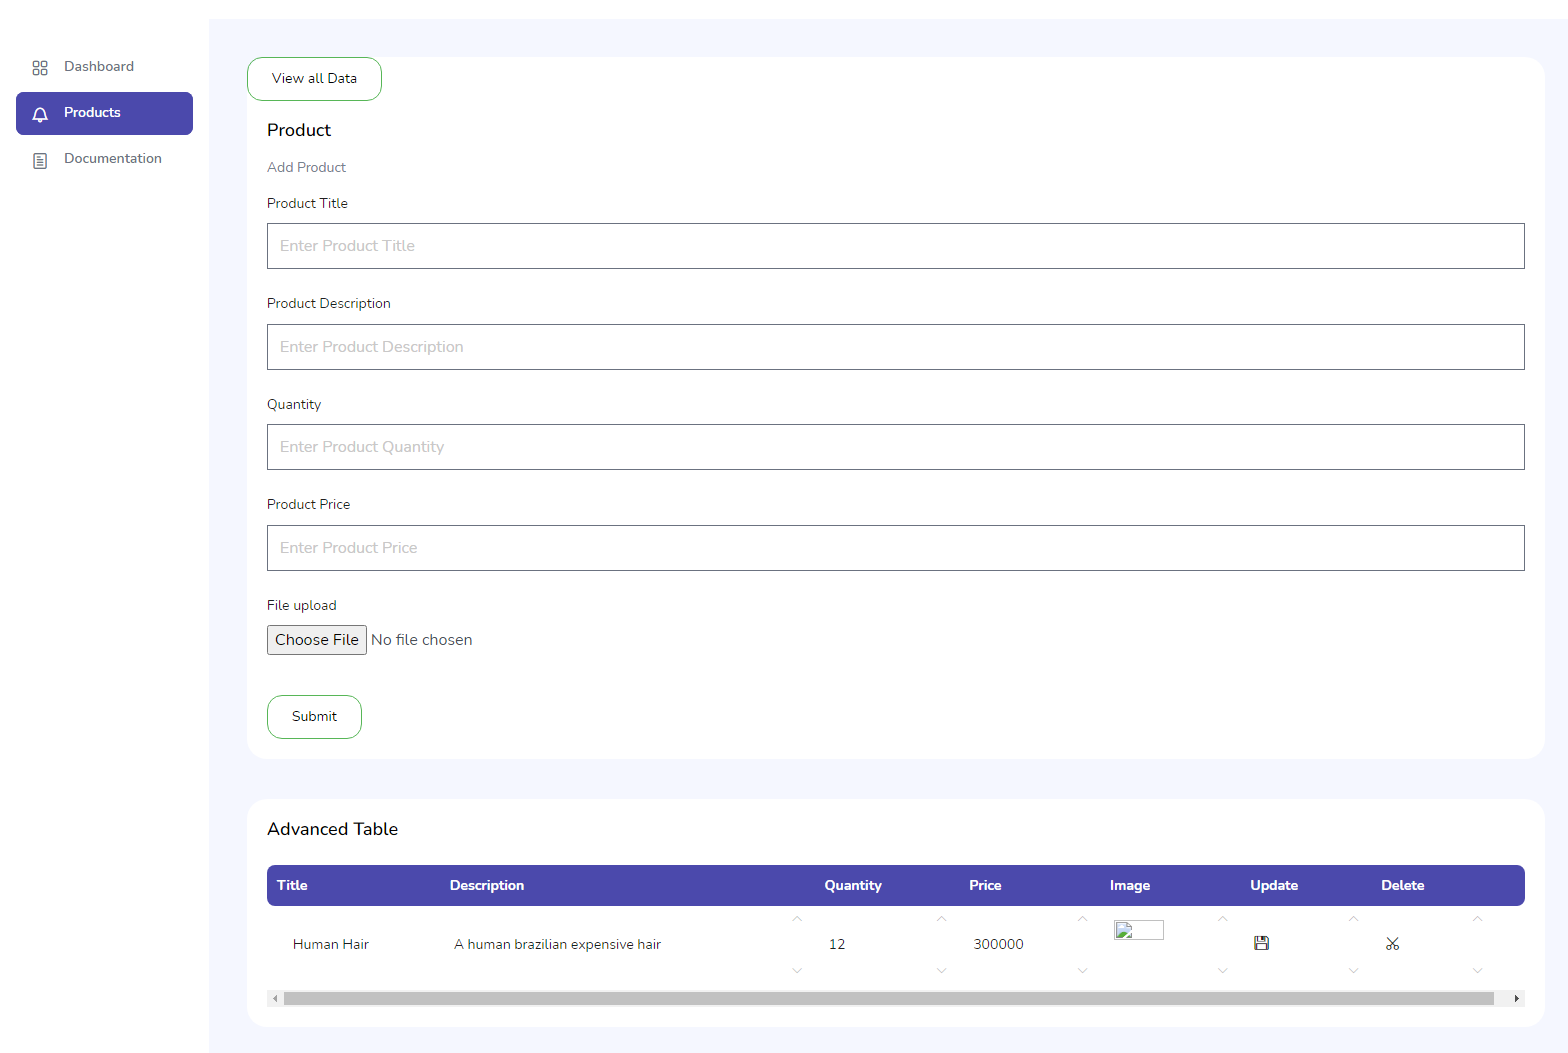Click the up chevron between save and scissors icons
The width and height of the screenshot is (1568, 1053).
coord(1353,918)
